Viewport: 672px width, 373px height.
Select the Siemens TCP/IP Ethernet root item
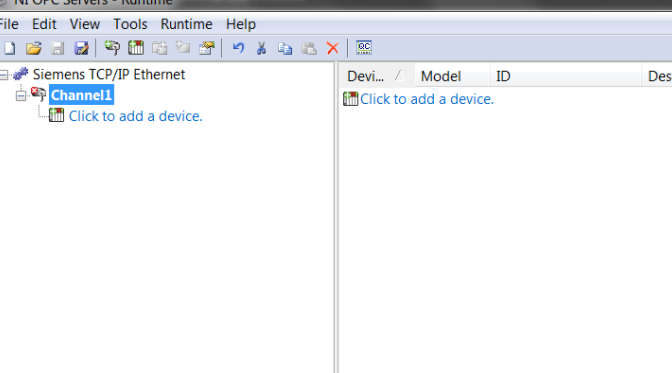pyautogui.click(x=109, y=74)
